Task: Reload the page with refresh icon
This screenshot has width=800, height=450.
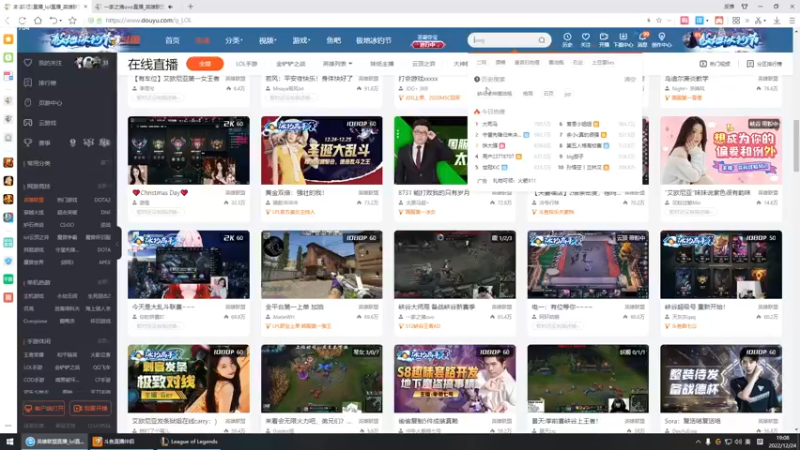Action: coord(22,20)
